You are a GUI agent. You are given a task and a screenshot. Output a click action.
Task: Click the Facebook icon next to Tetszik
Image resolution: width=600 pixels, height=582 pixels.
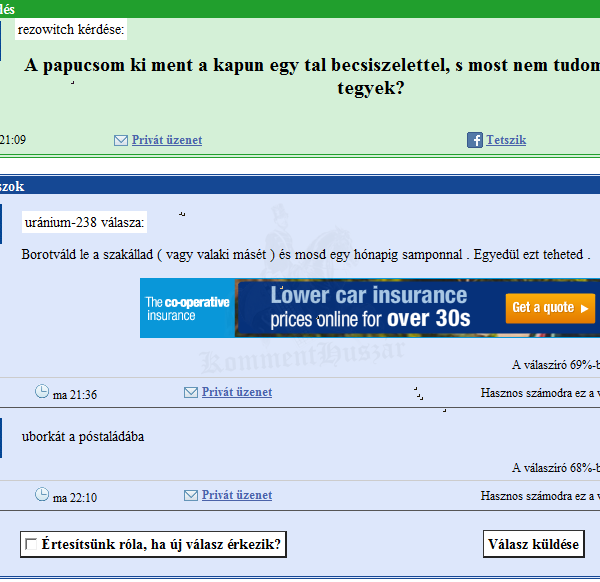point(474,140)
